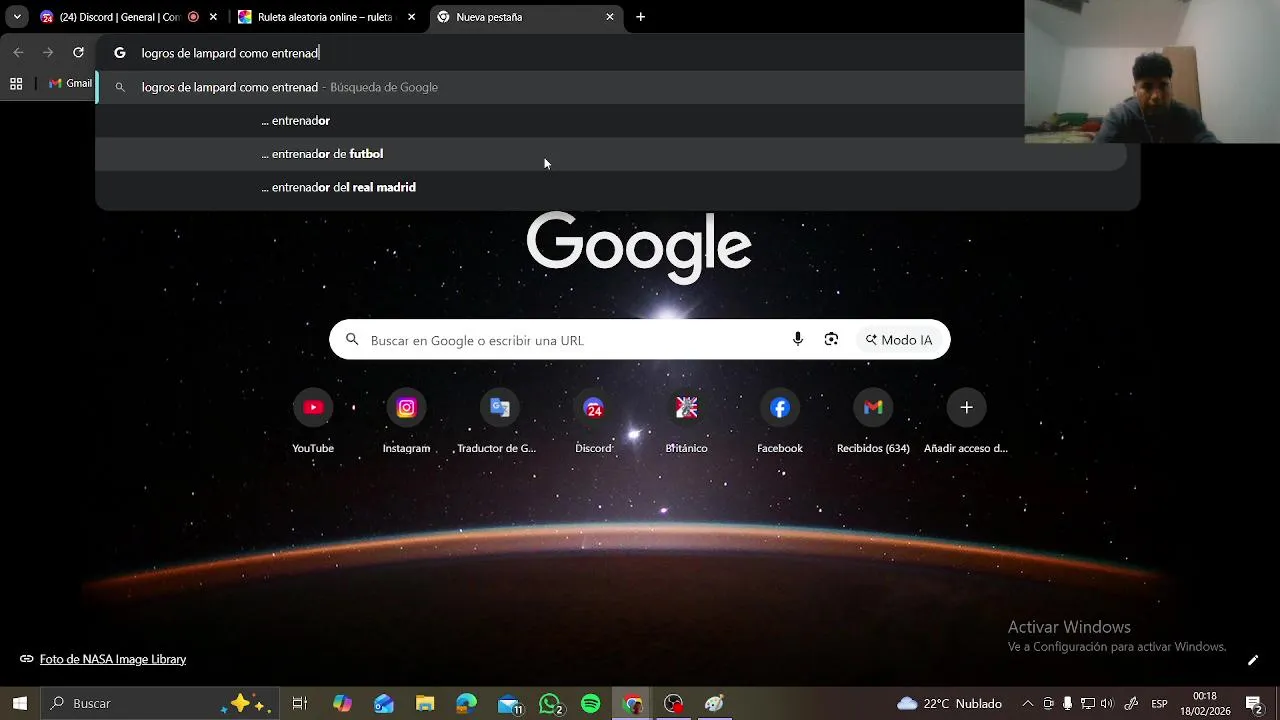This screenshot has width=1280, height=720.
Task: Open the clock and date flyout
Action: [1205, 704]
